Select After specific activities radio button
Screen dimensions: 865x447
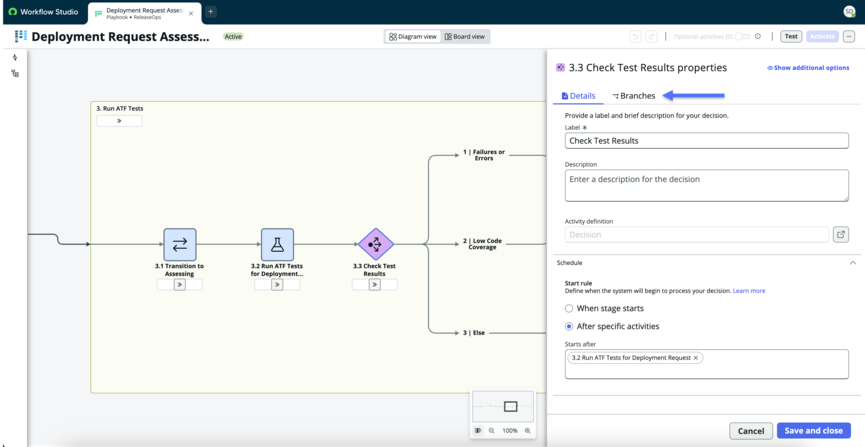(569, 326)
